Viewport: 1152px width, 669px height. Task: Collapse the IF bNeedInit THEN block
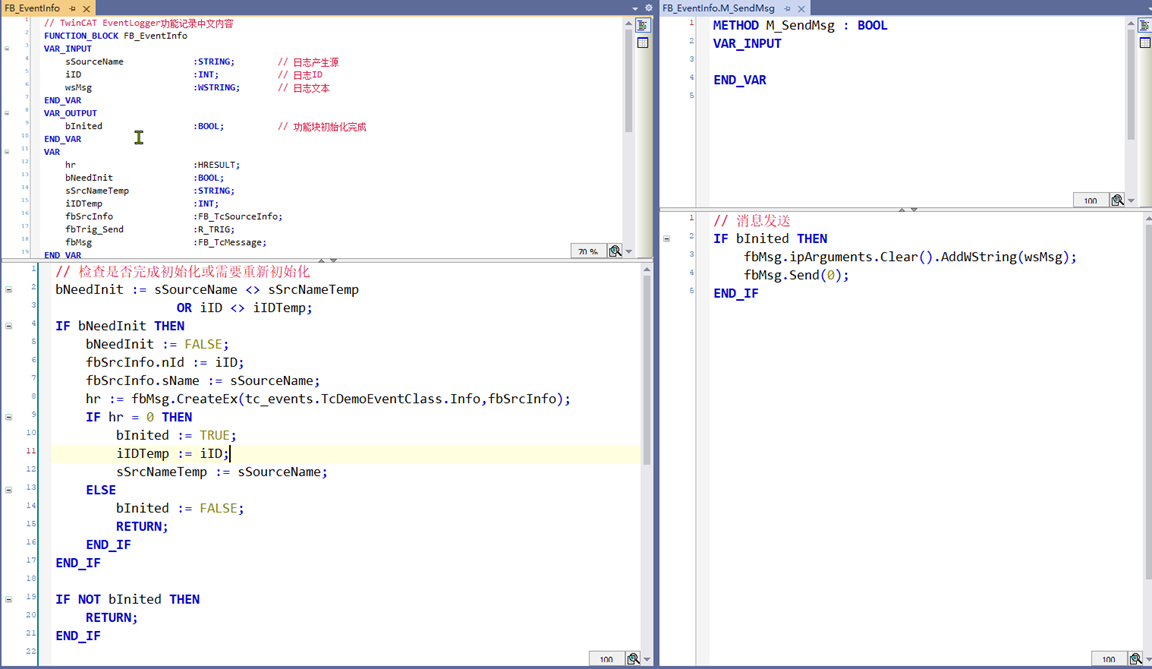(8, 326)
